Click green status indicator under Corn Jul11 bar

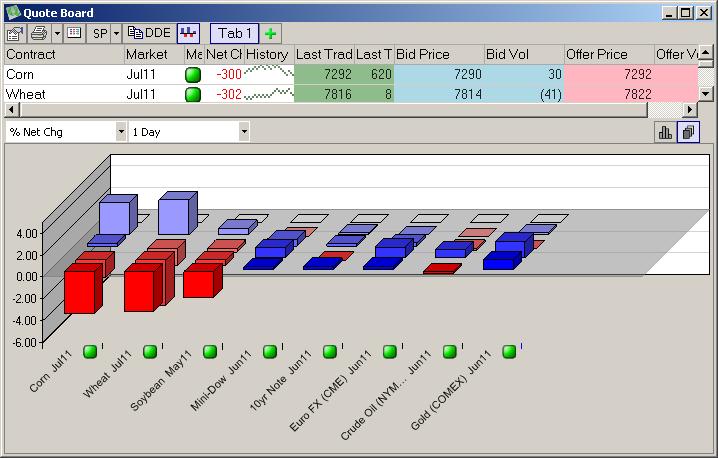pyautogui.click(x=90, y=351)
